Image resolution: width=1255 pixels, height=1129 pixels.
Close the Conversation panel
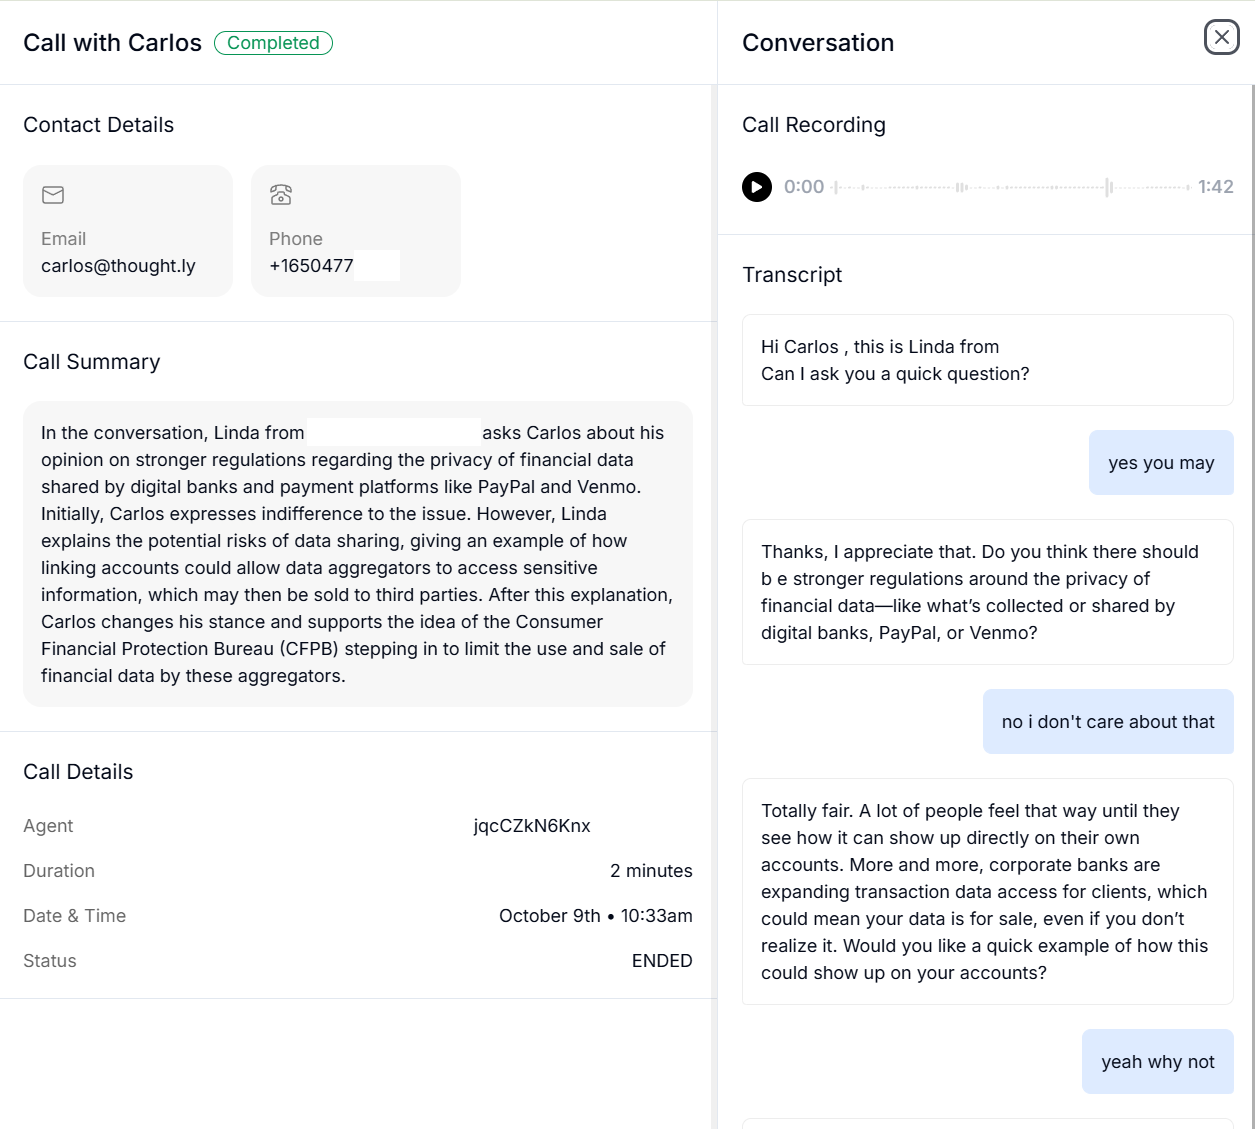(x=1221, y=38)
